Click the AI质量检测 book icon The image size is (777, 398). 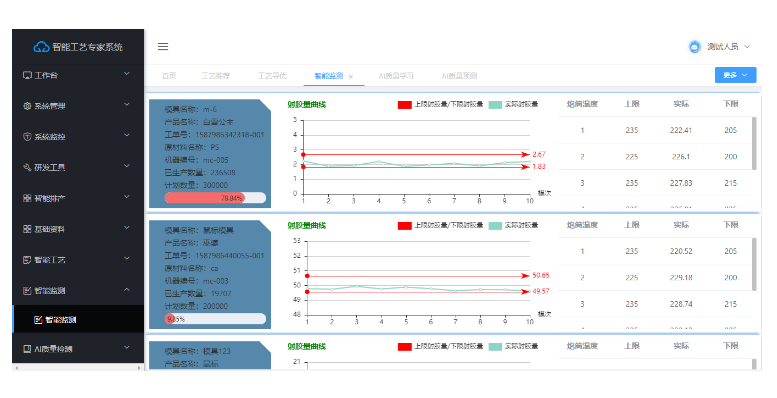click(x=27, y=349)
